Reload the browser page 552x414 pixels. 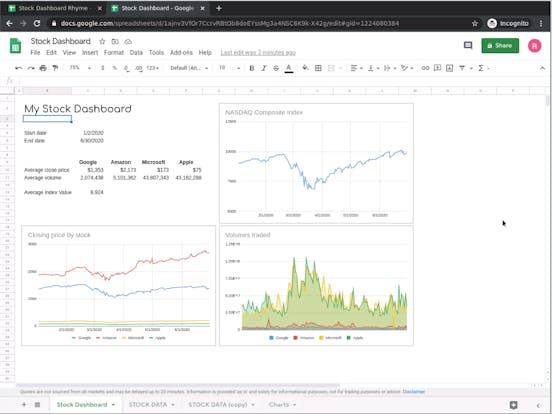(x=37, y=24)
